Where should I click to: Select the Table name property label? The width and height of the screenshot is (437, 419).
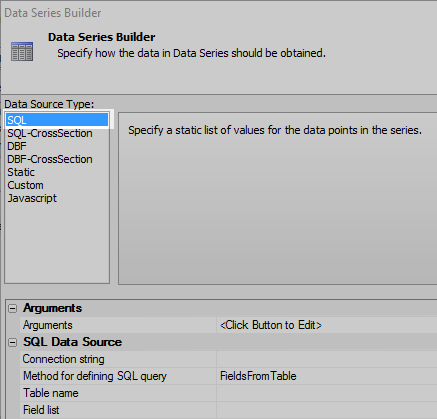point(51,393)
